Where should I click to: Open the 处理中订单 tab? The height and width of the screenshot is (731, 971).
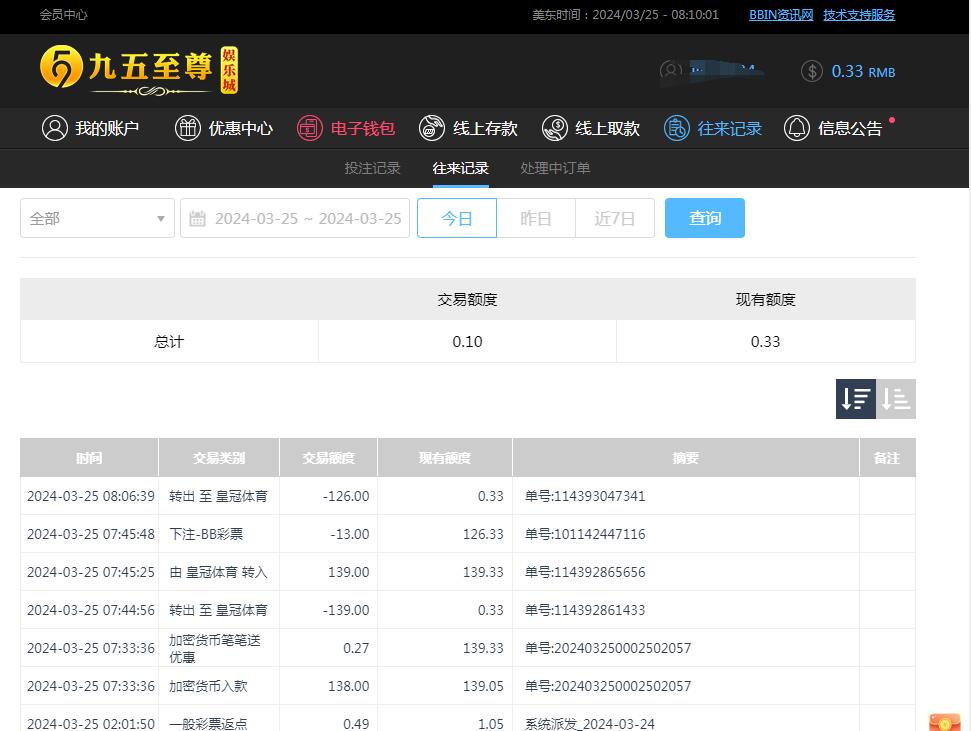click(555, 168)
